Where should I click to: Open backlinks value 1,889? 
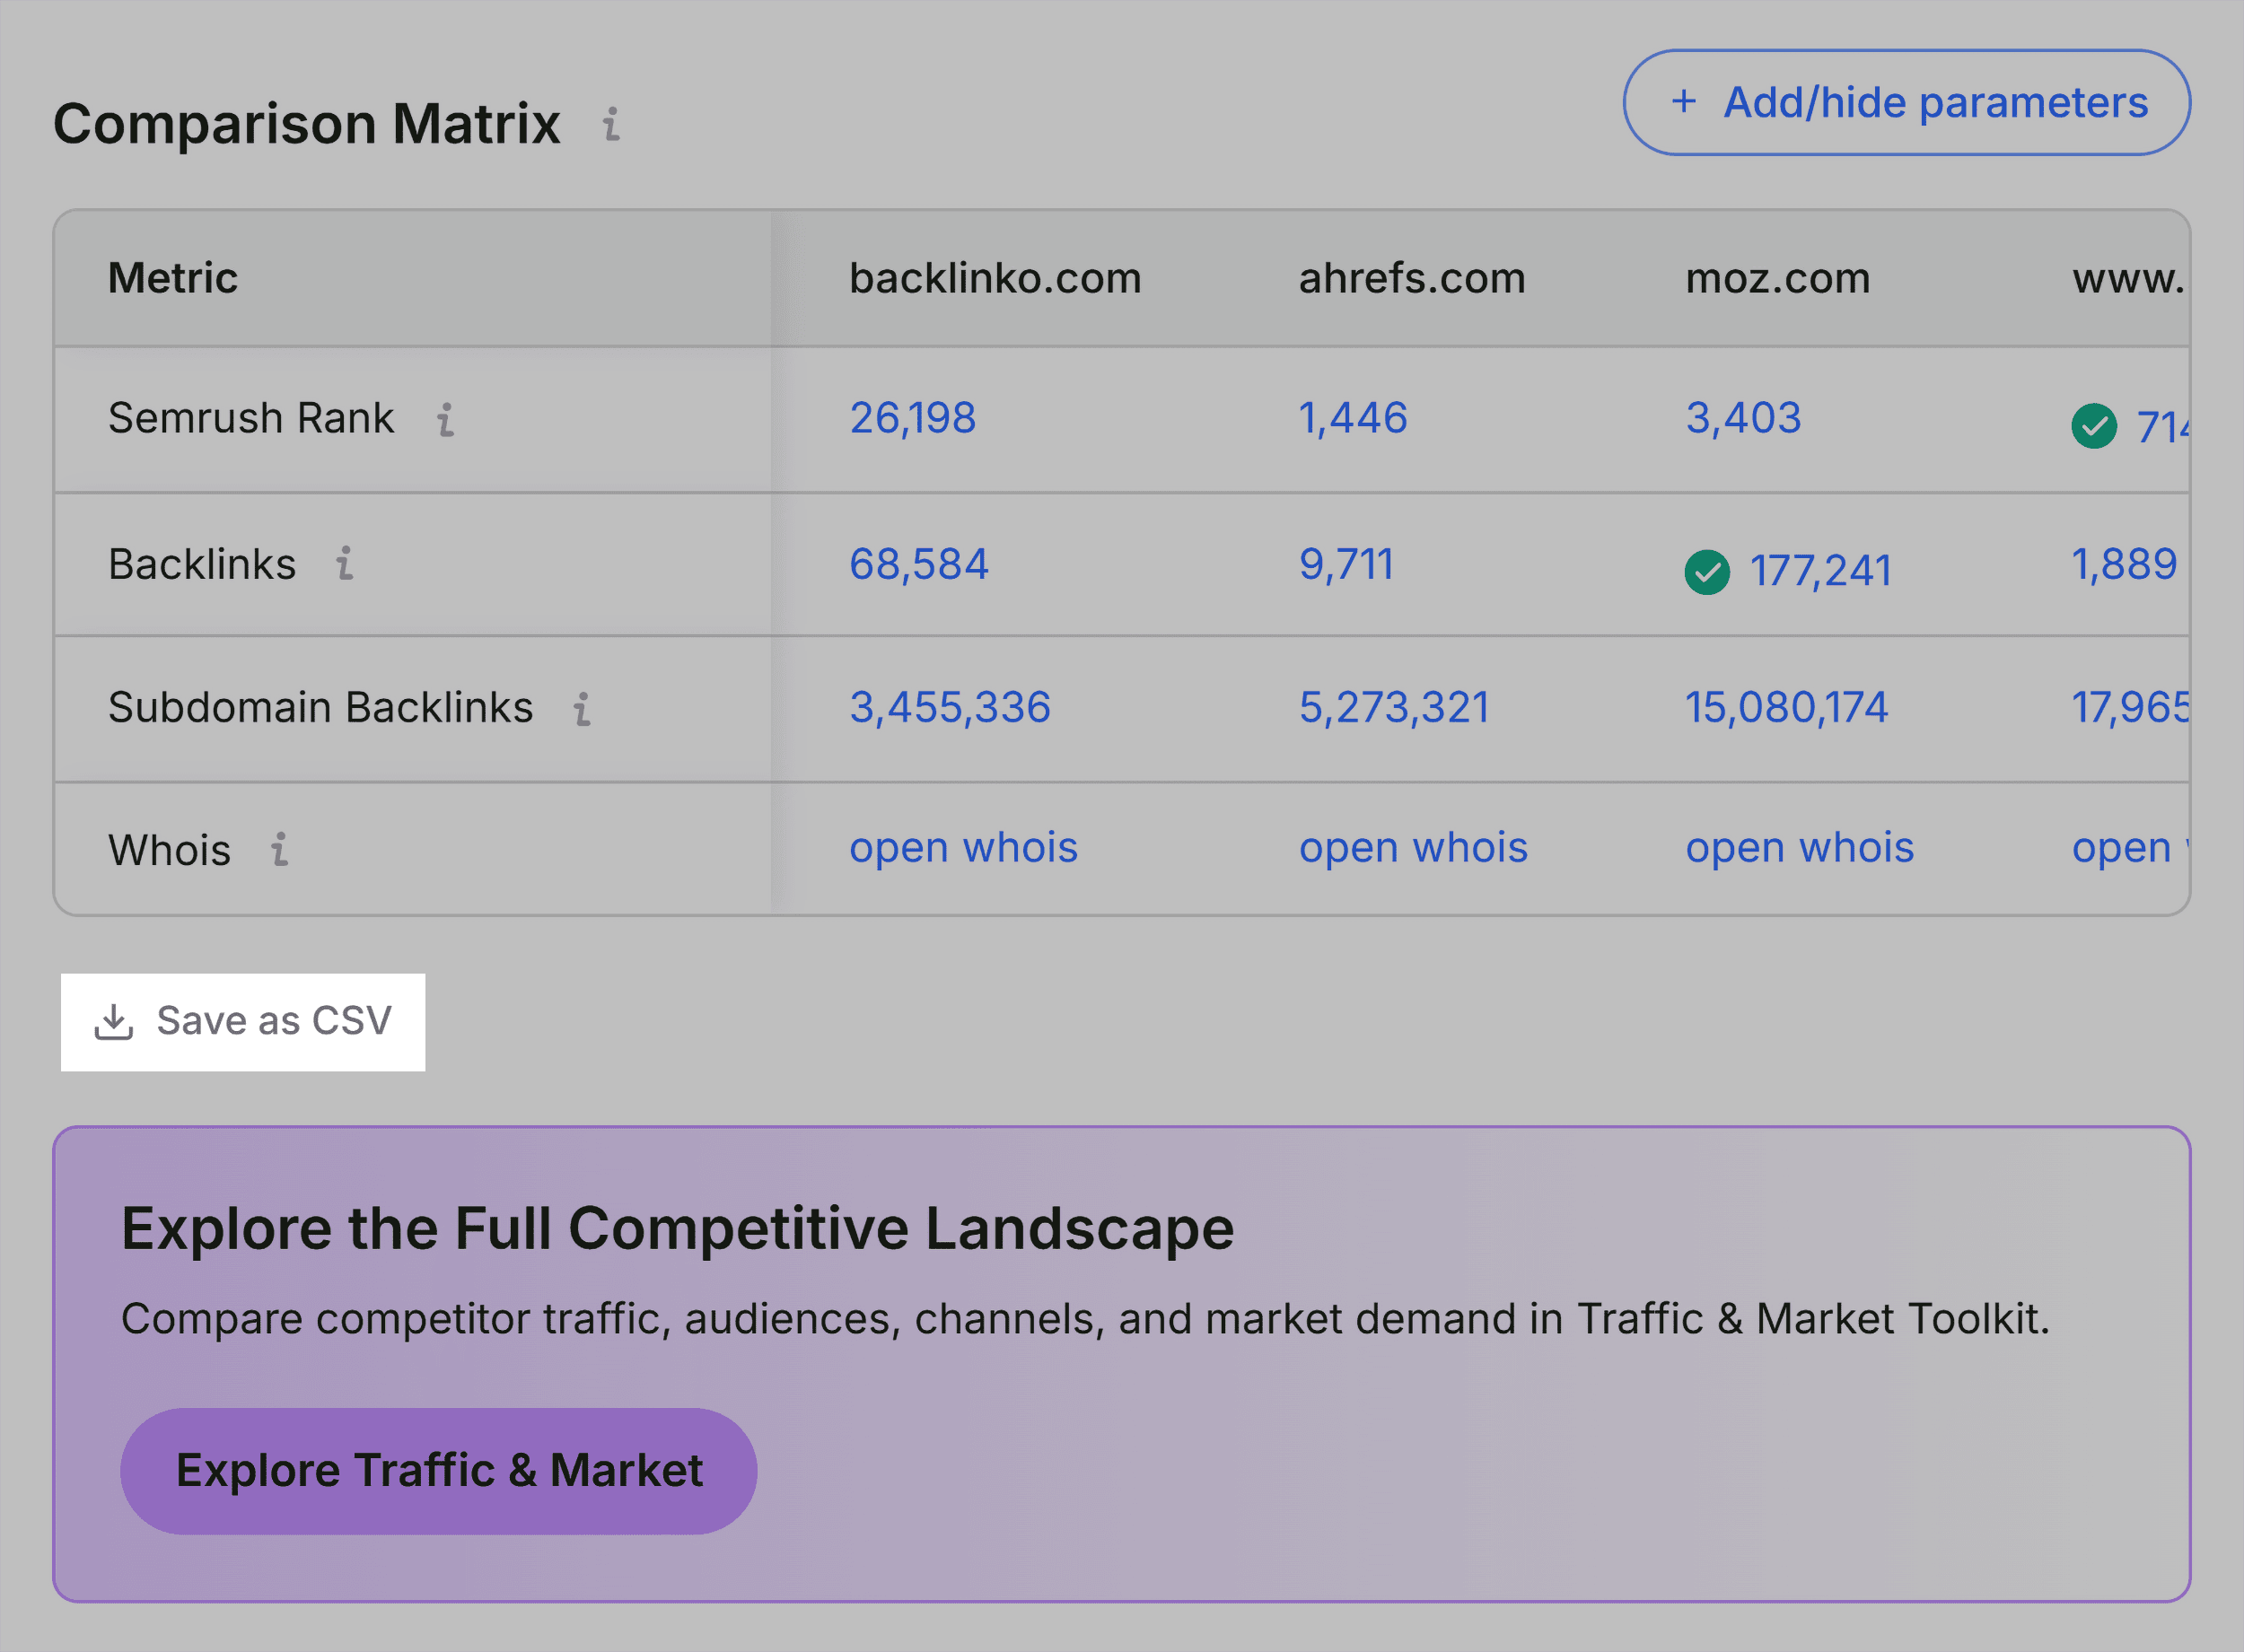pos(2123,564)
